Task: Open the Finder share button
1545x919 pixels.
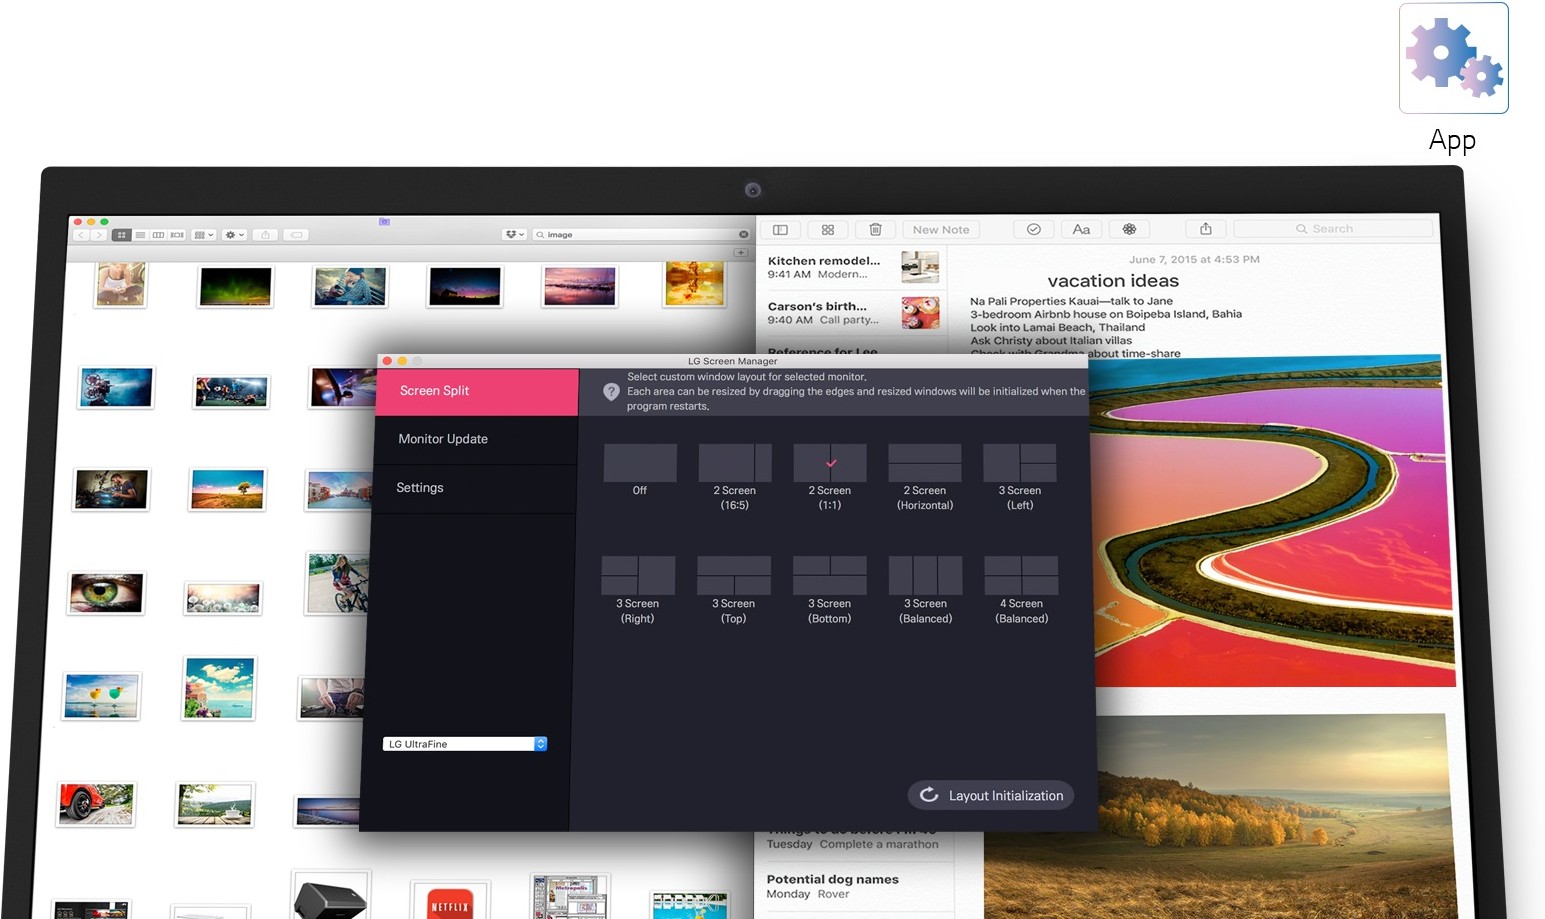Action: point(265,235)
